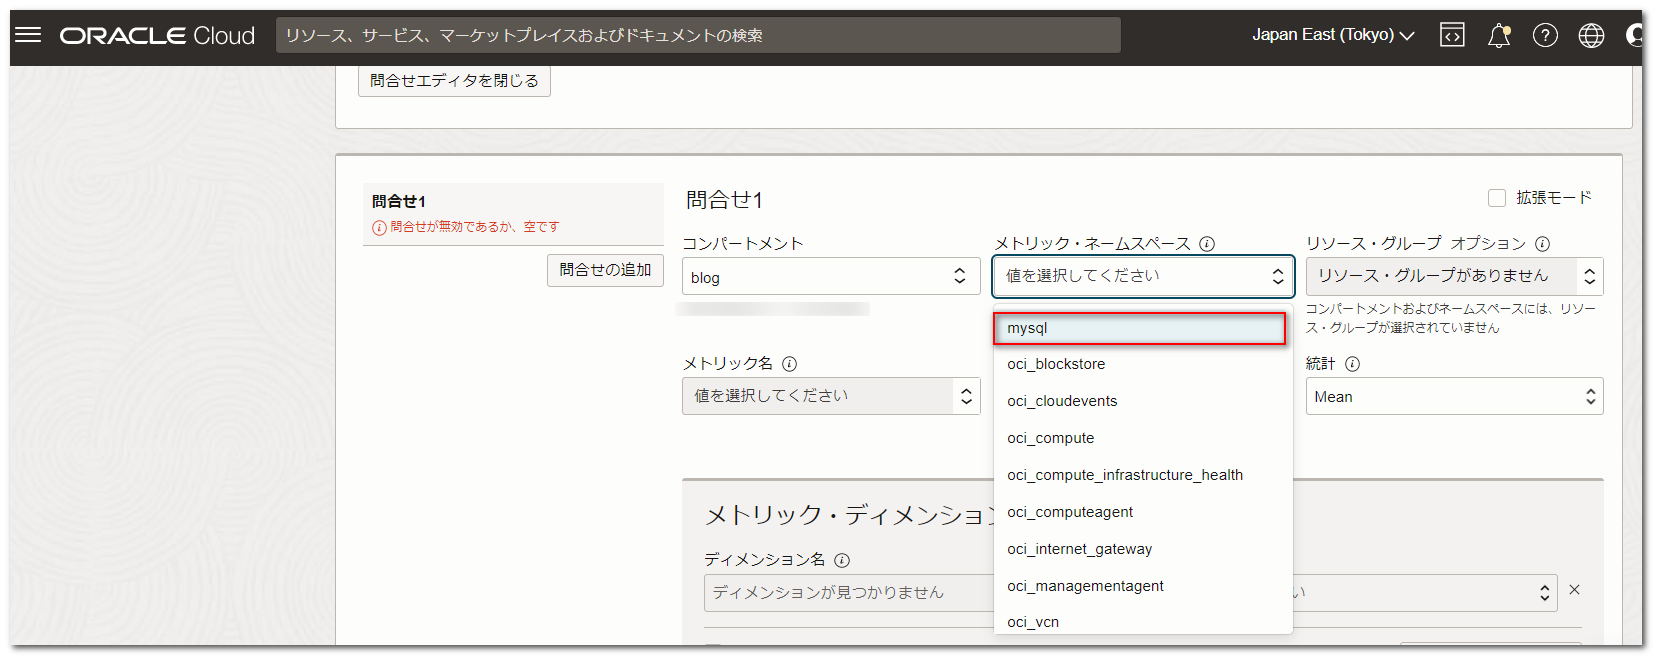
Task: Open the リソース・グループ dropdown
Action: tap(1454, 276)
